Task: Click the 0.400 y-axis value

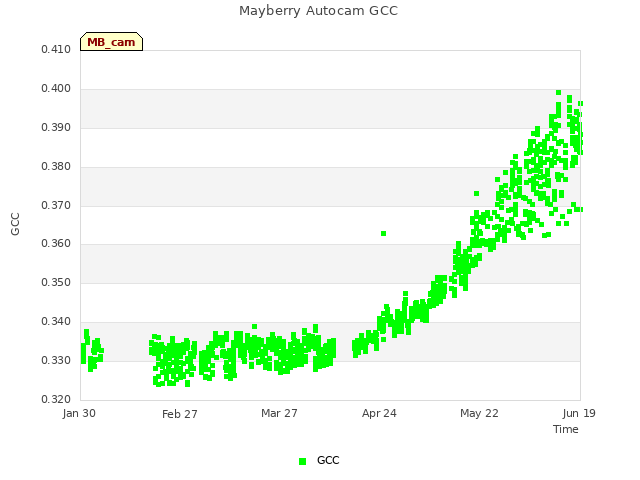Action: (x=56, y=89)
